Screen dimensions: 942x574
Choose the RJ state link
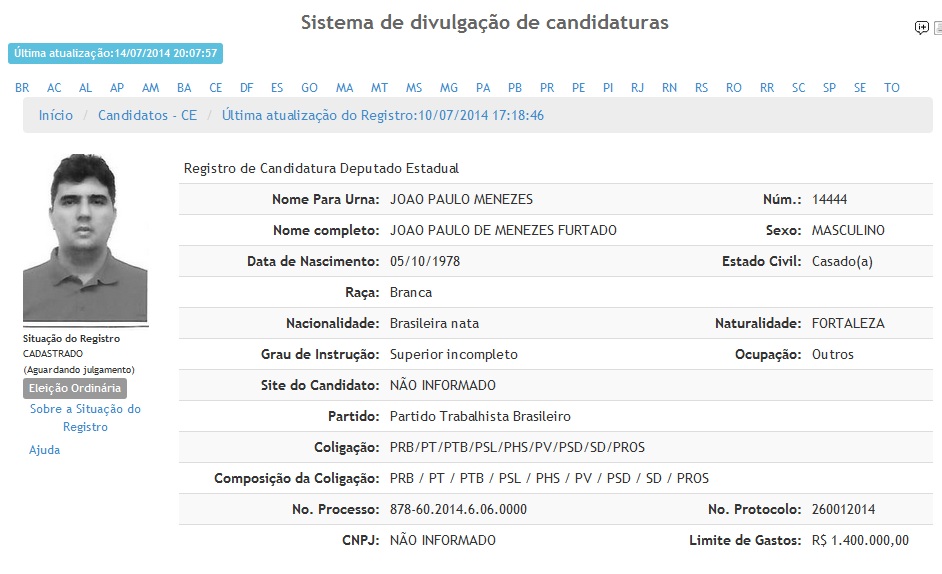(637, 88)
